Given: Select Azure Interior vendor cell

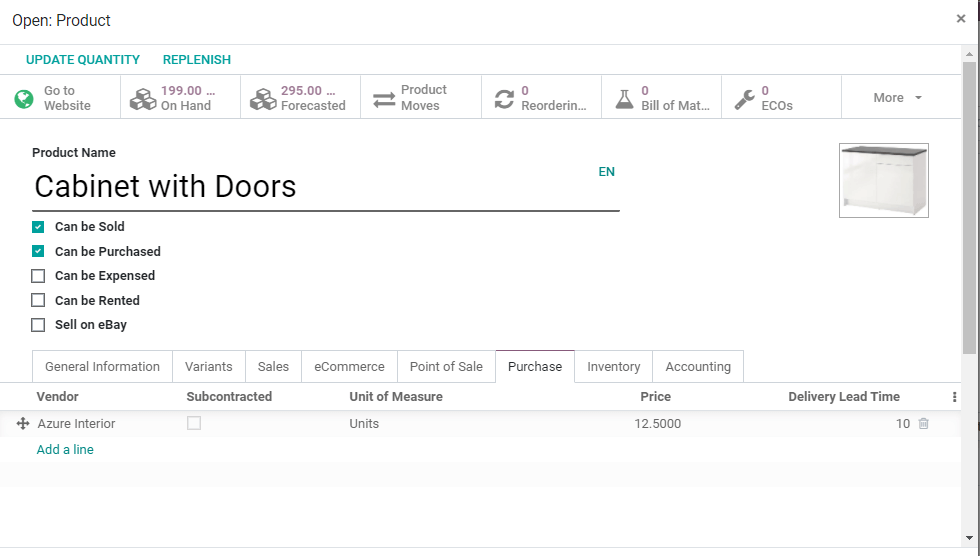Looking at the screenshot, I should (x=76, y=424).
